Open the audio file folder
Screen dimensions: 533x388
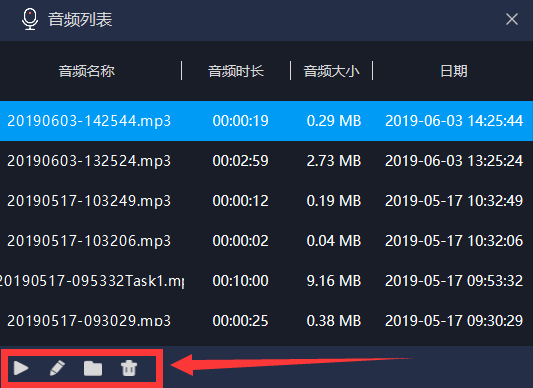93,369
